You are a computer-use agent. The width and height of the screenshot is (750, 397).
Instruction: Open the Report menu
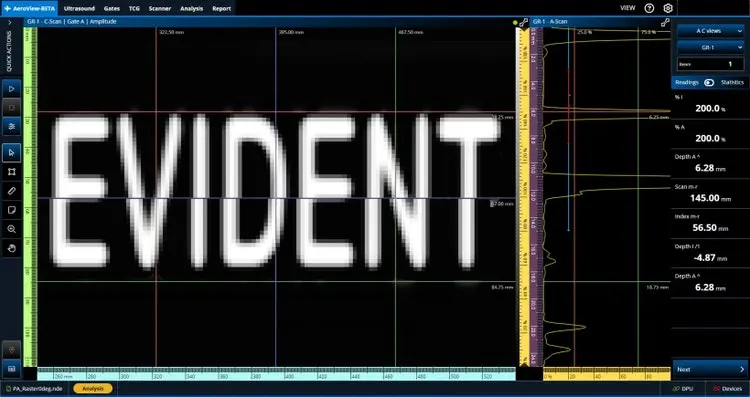click(x=221, y=8)
